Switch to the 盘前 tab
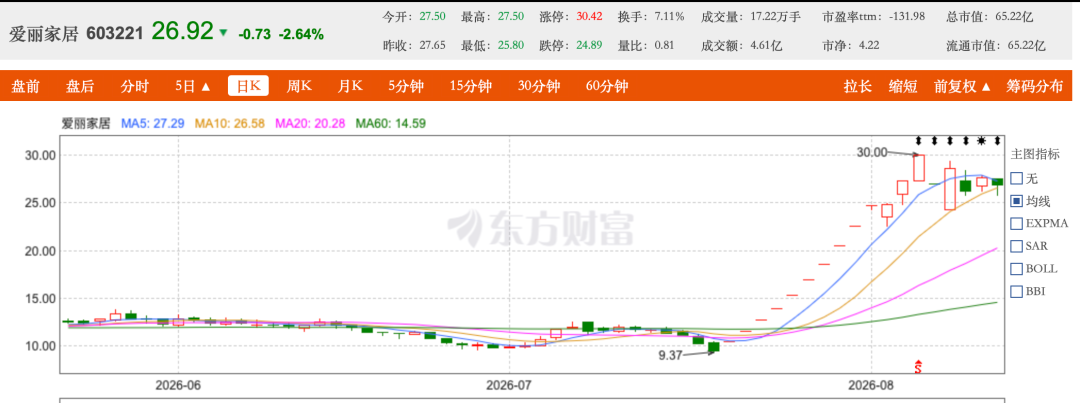Image resolution: width=1080 pixels, height=403 pixels. [x=25, y=86]
